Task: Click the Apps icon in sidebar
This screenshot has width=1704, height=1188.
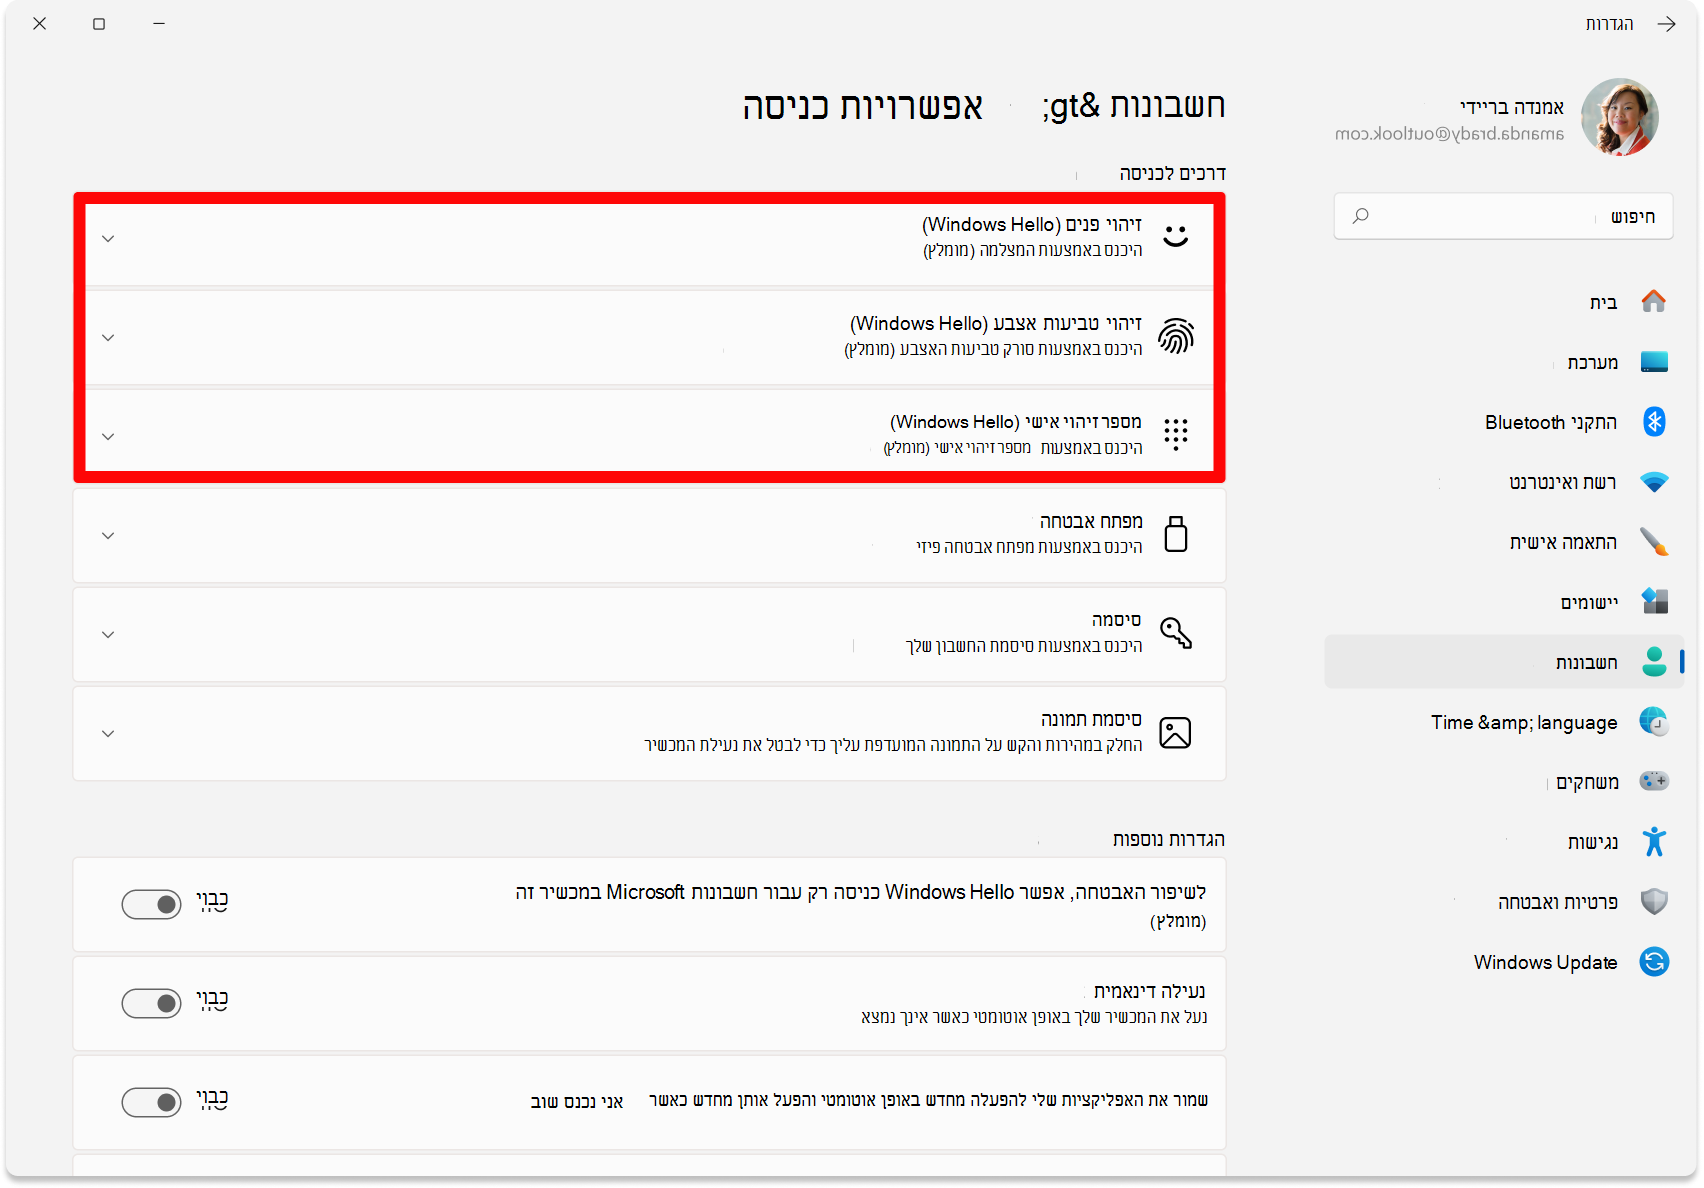Action: [x=1654, y=601]
